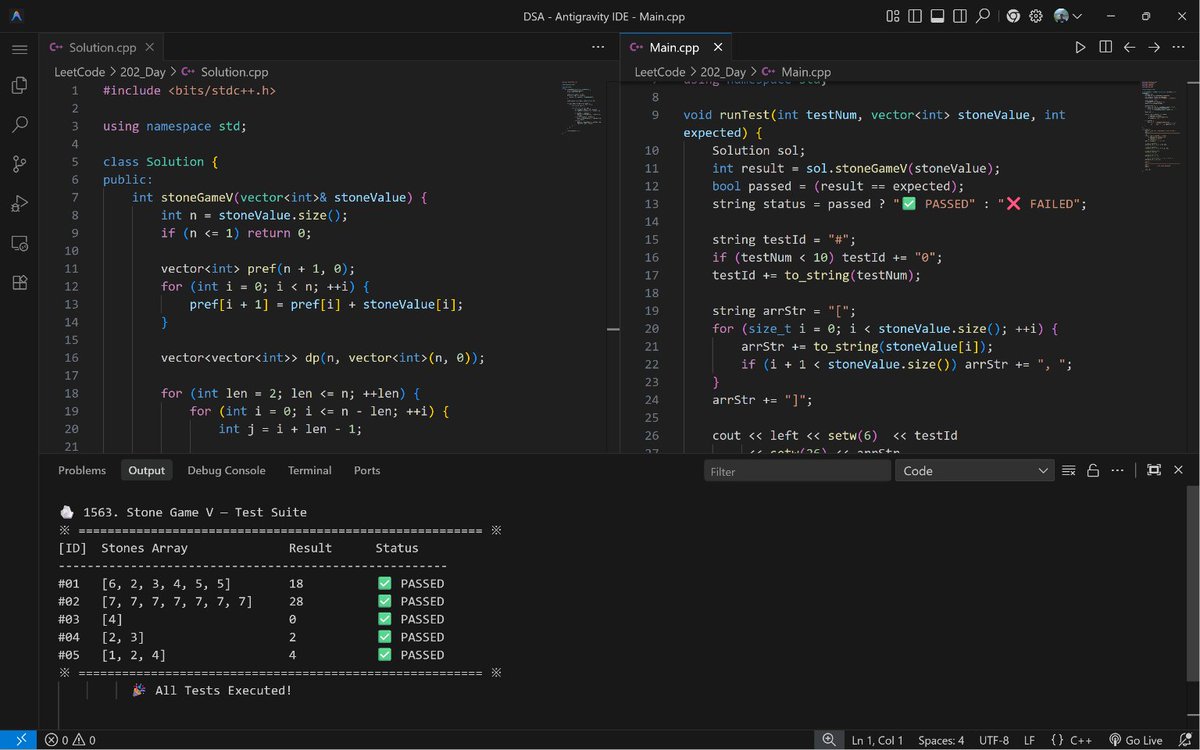Click the Solution.cpp minimap
1200x750 pixels.
tap(583, 107)
